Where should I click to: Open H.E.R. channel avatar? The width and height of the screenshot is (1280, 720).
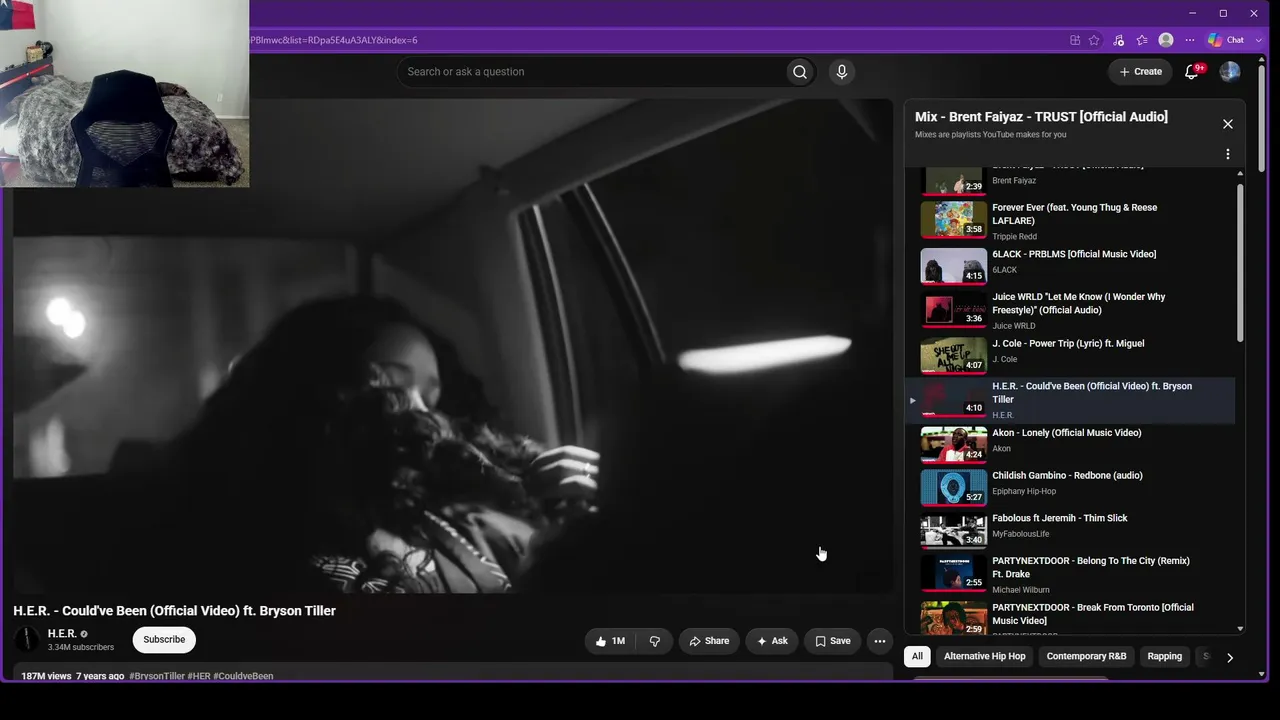(x=27, y=640)
